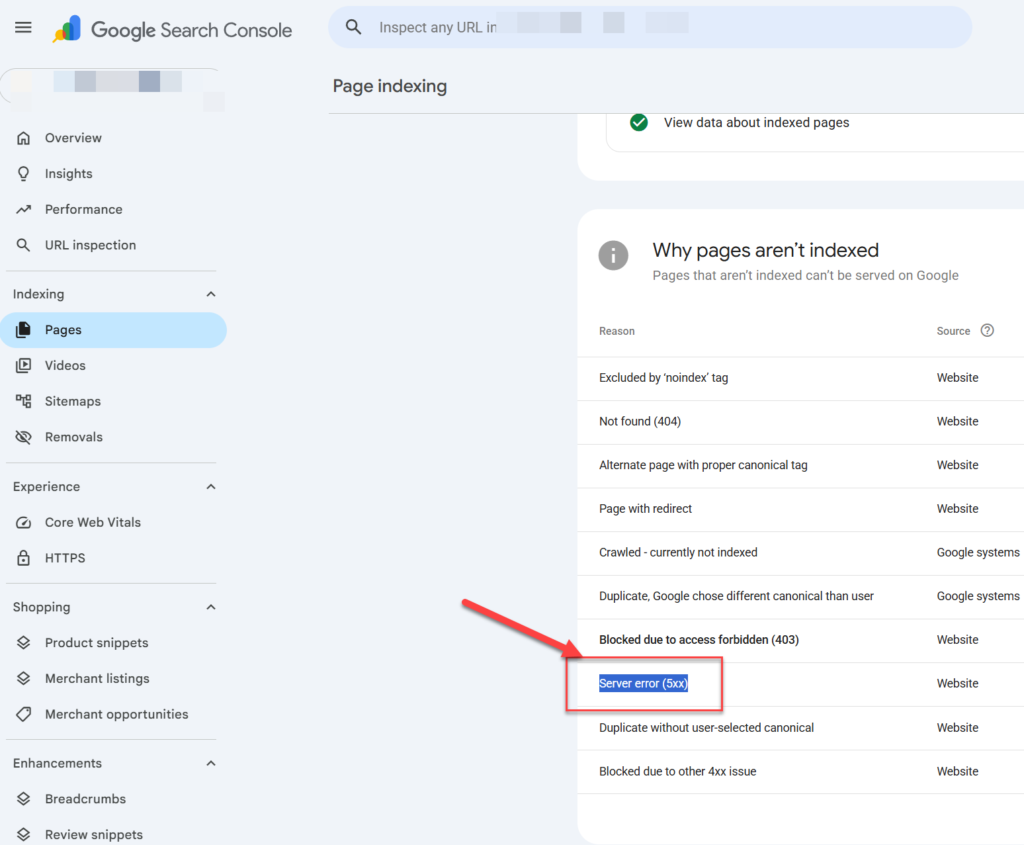Screen dimensions: 1024x845
Task: Click the Review snippets layers icon
Action: click(x=24, y=835)
